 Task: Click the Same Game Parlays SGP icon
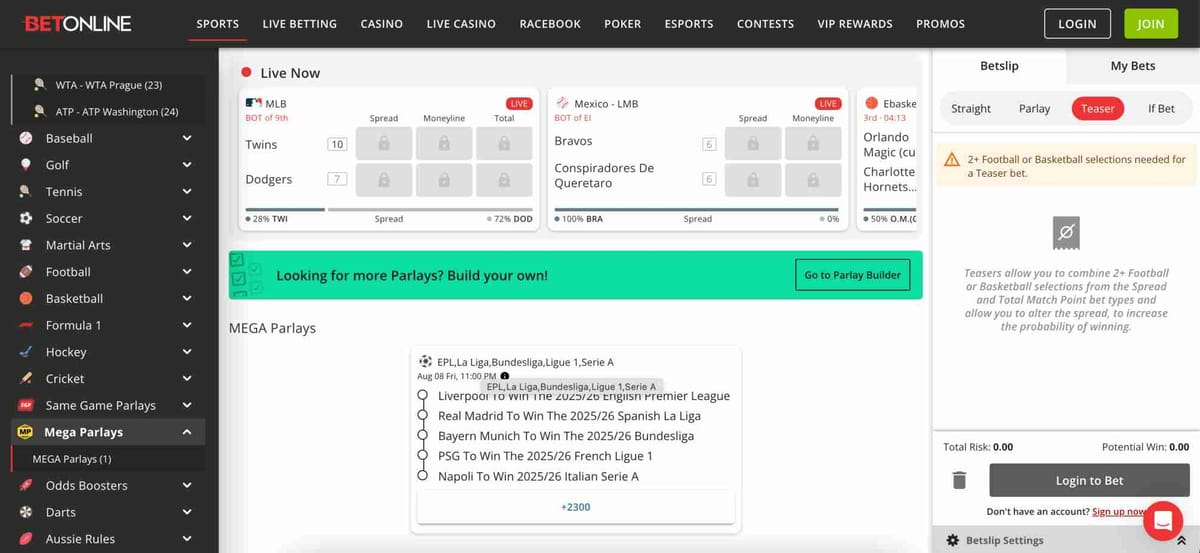26,405
